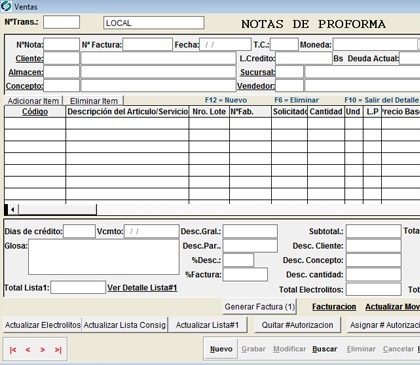Screen dimensions: 420x365
Task: Click the Fecha date field
Action: [x=225, y=44]
